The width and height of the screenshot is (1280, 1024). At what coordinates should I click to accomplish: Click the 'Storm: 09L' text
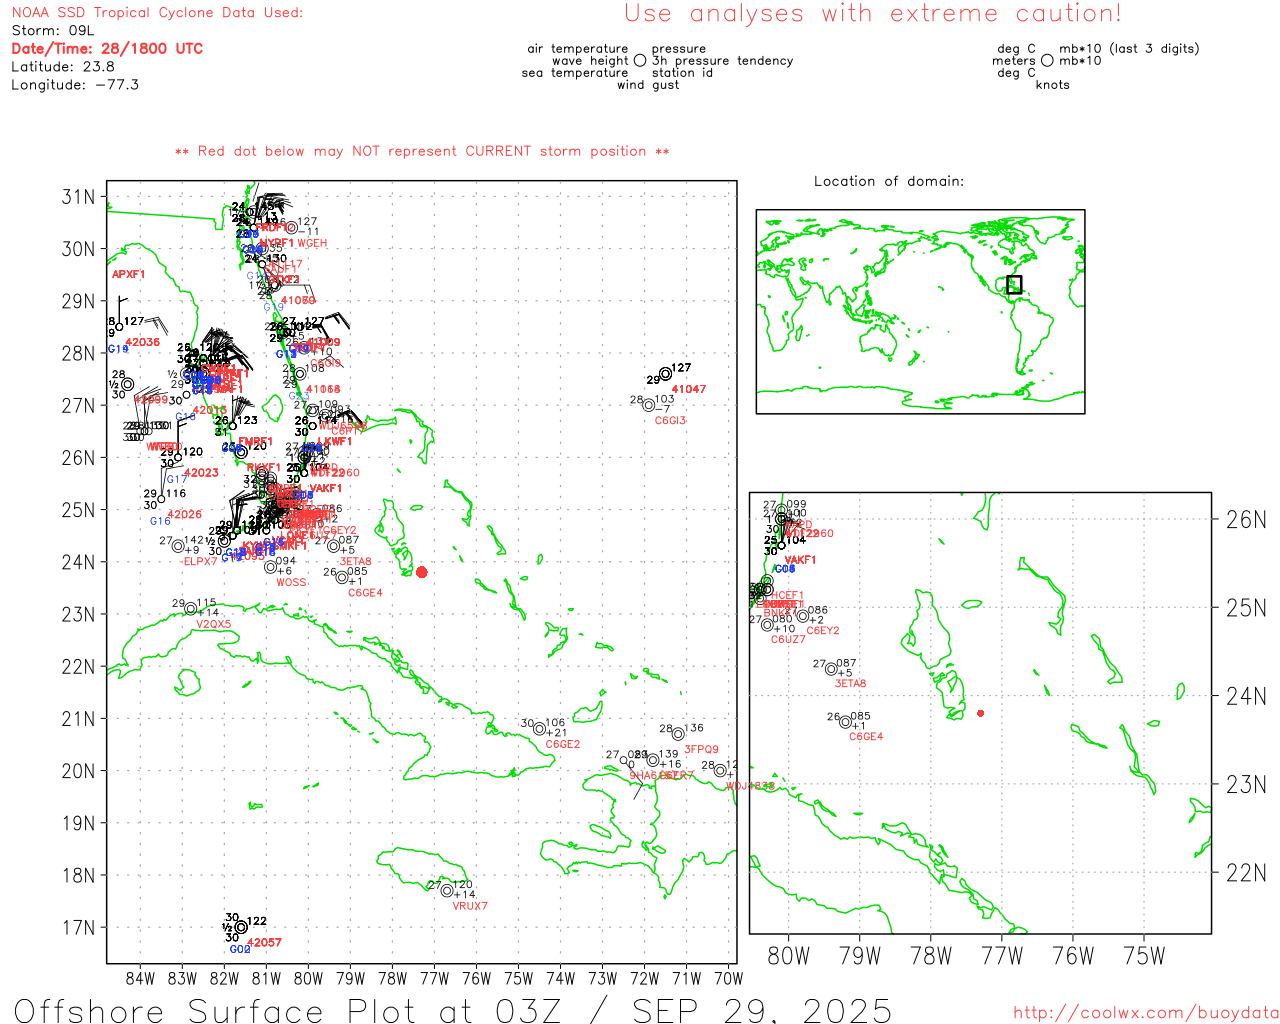pos(52,31)
